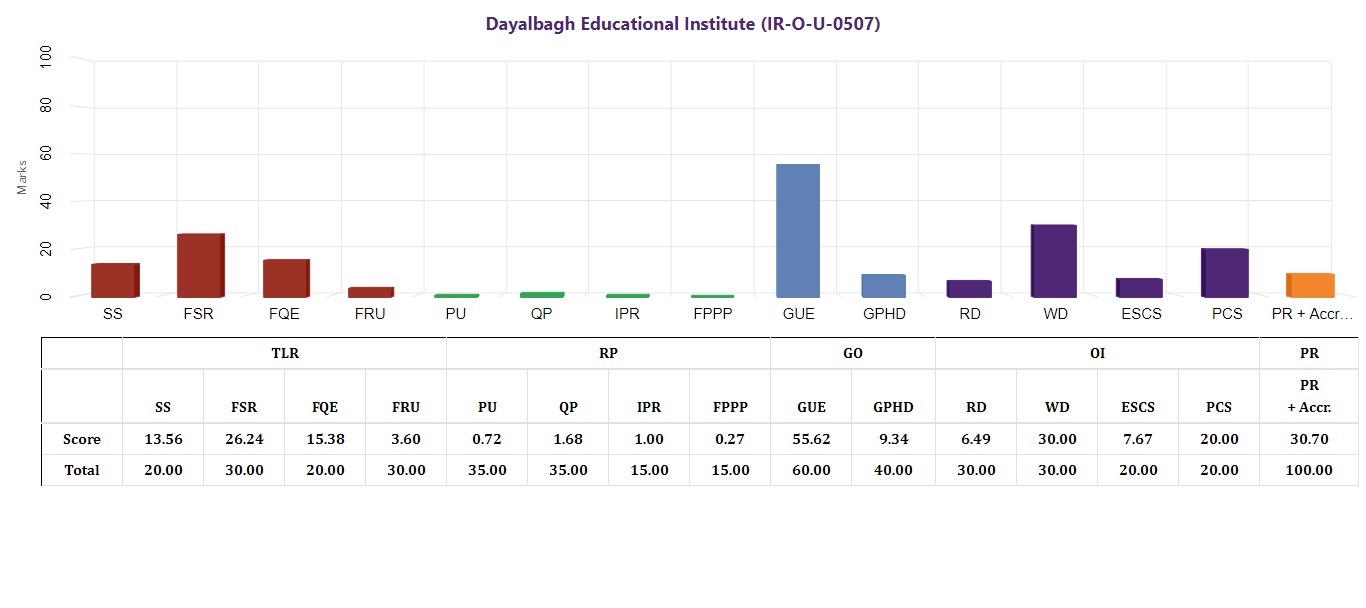Click the x-axis label IPR
This screenshot has height=608, width=1366.
click(628, 314)
